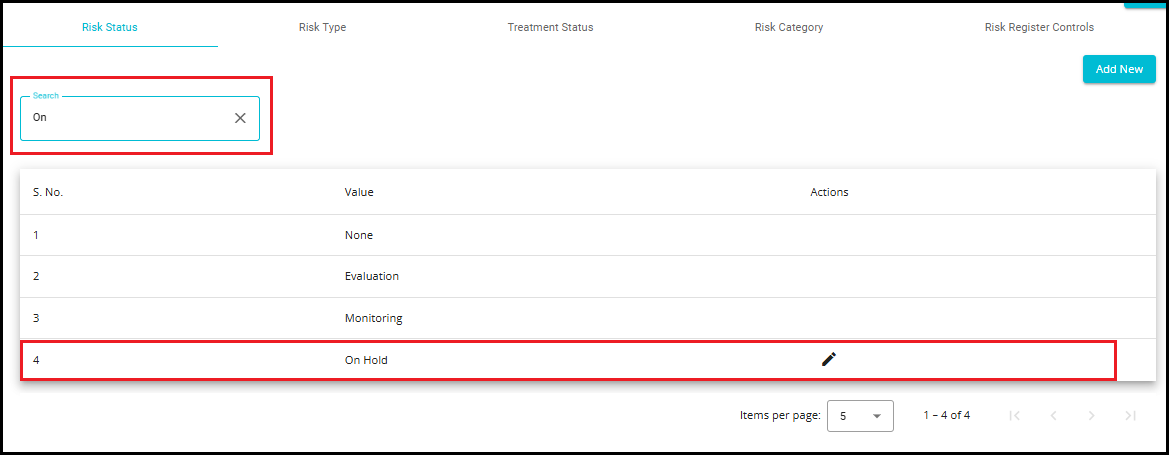Switch to the Risk Category tab
The width and height of the screenshot is (1169, 455).
(x=789, y=27)
